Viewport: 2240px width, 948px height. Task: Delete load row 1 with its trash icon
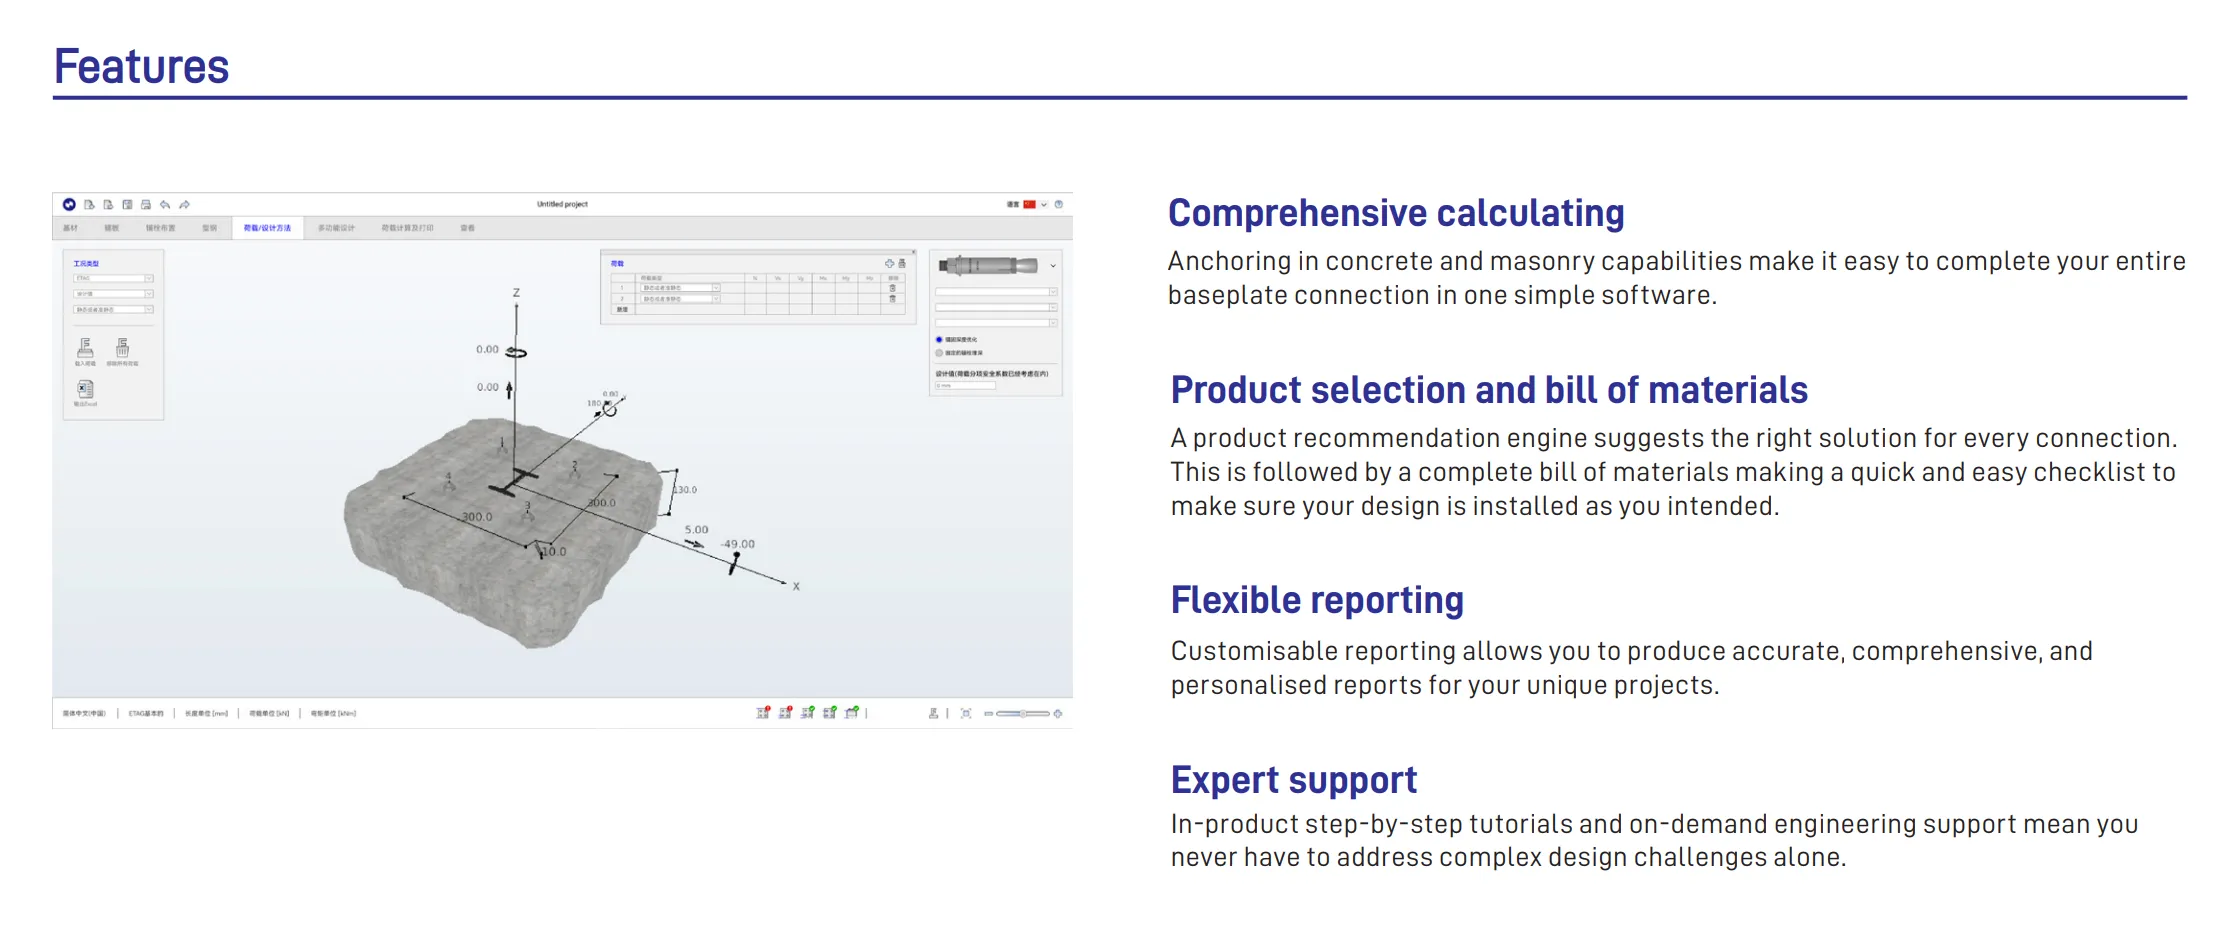click(x=893, y=288)
